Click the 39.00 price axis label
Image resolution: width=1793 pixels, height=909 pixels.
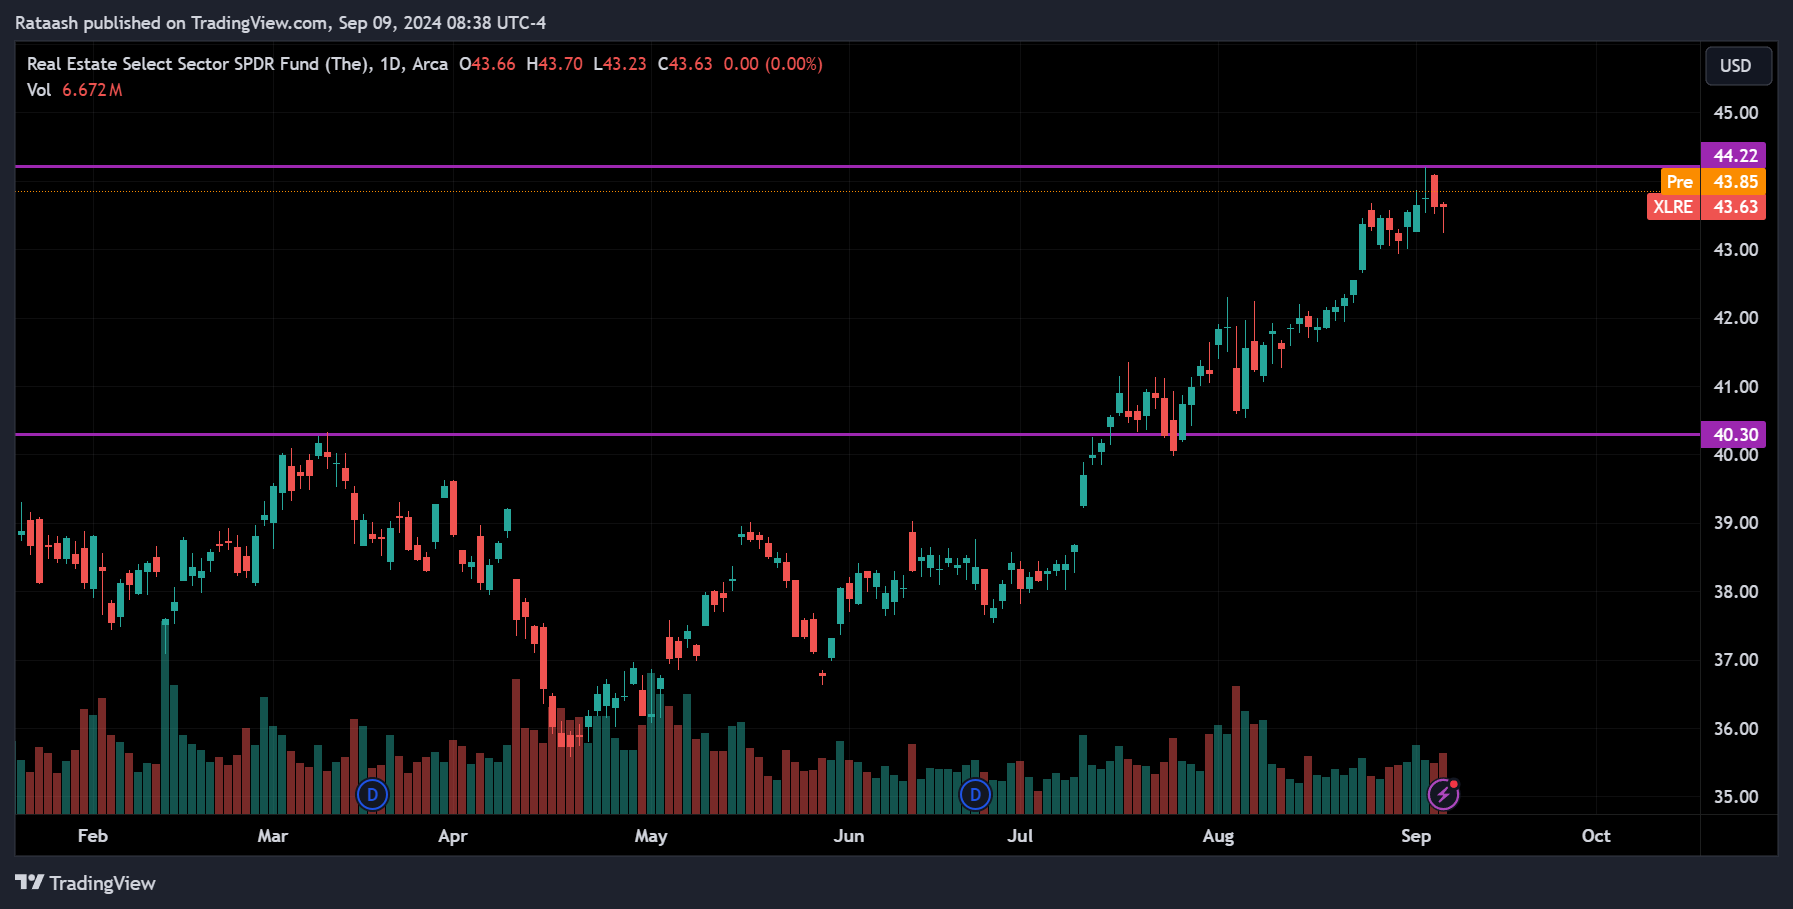click(1736, 523)
